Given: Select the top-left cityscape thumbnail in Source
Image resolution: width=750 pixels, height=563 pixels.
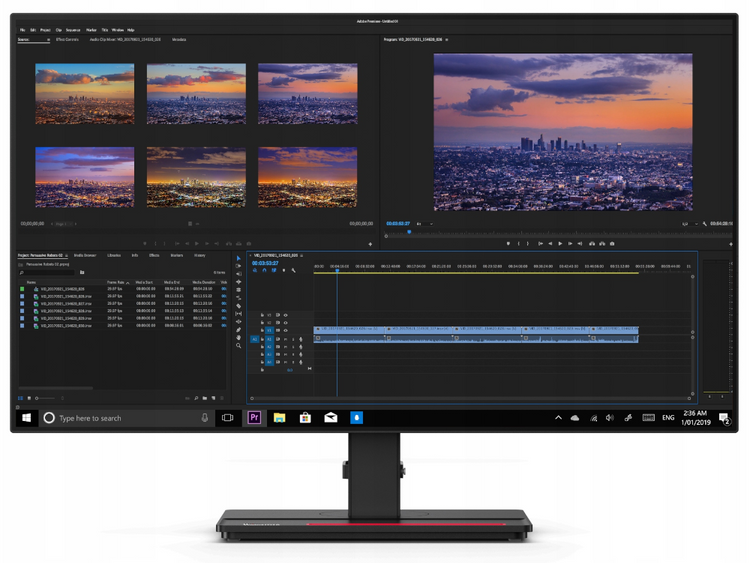Looking at the screenshot, I should point(84,94).
